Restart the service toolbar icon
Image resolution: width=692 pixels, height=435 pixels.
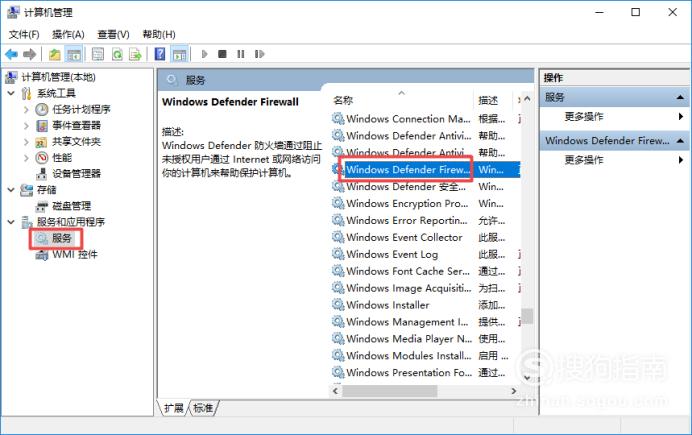[x=260, y=54]
